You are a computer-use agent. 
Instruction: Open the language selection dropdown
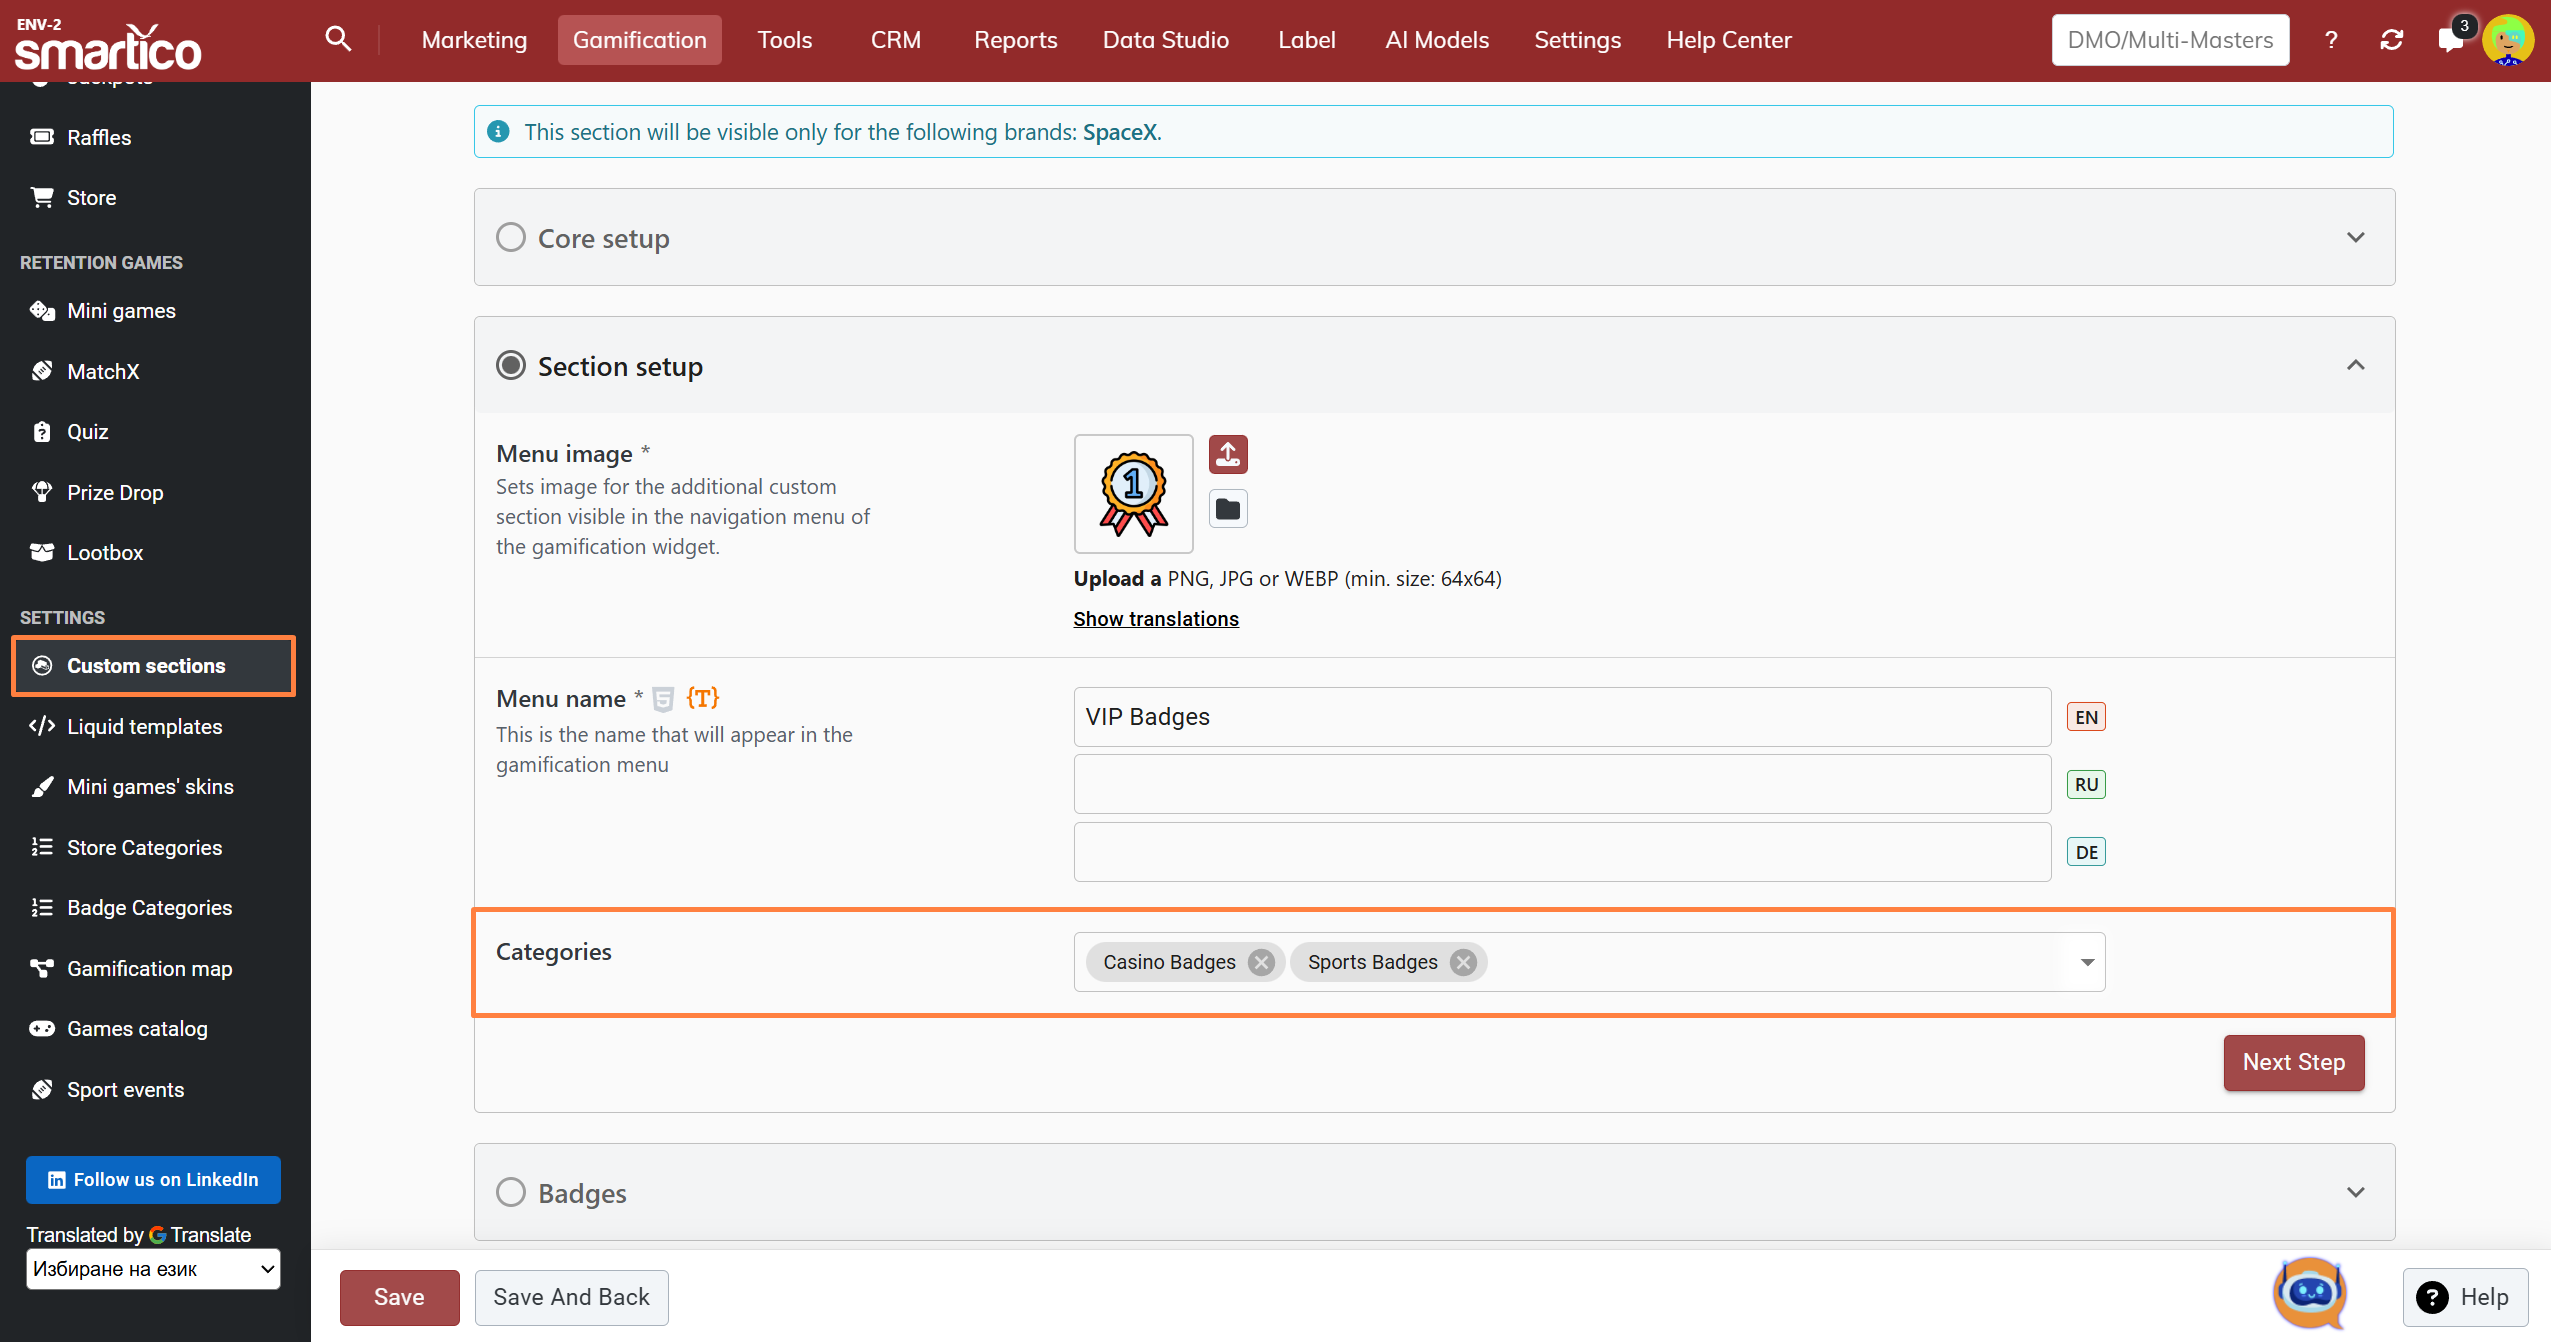pyautogui.click(x=153, y=1269)
